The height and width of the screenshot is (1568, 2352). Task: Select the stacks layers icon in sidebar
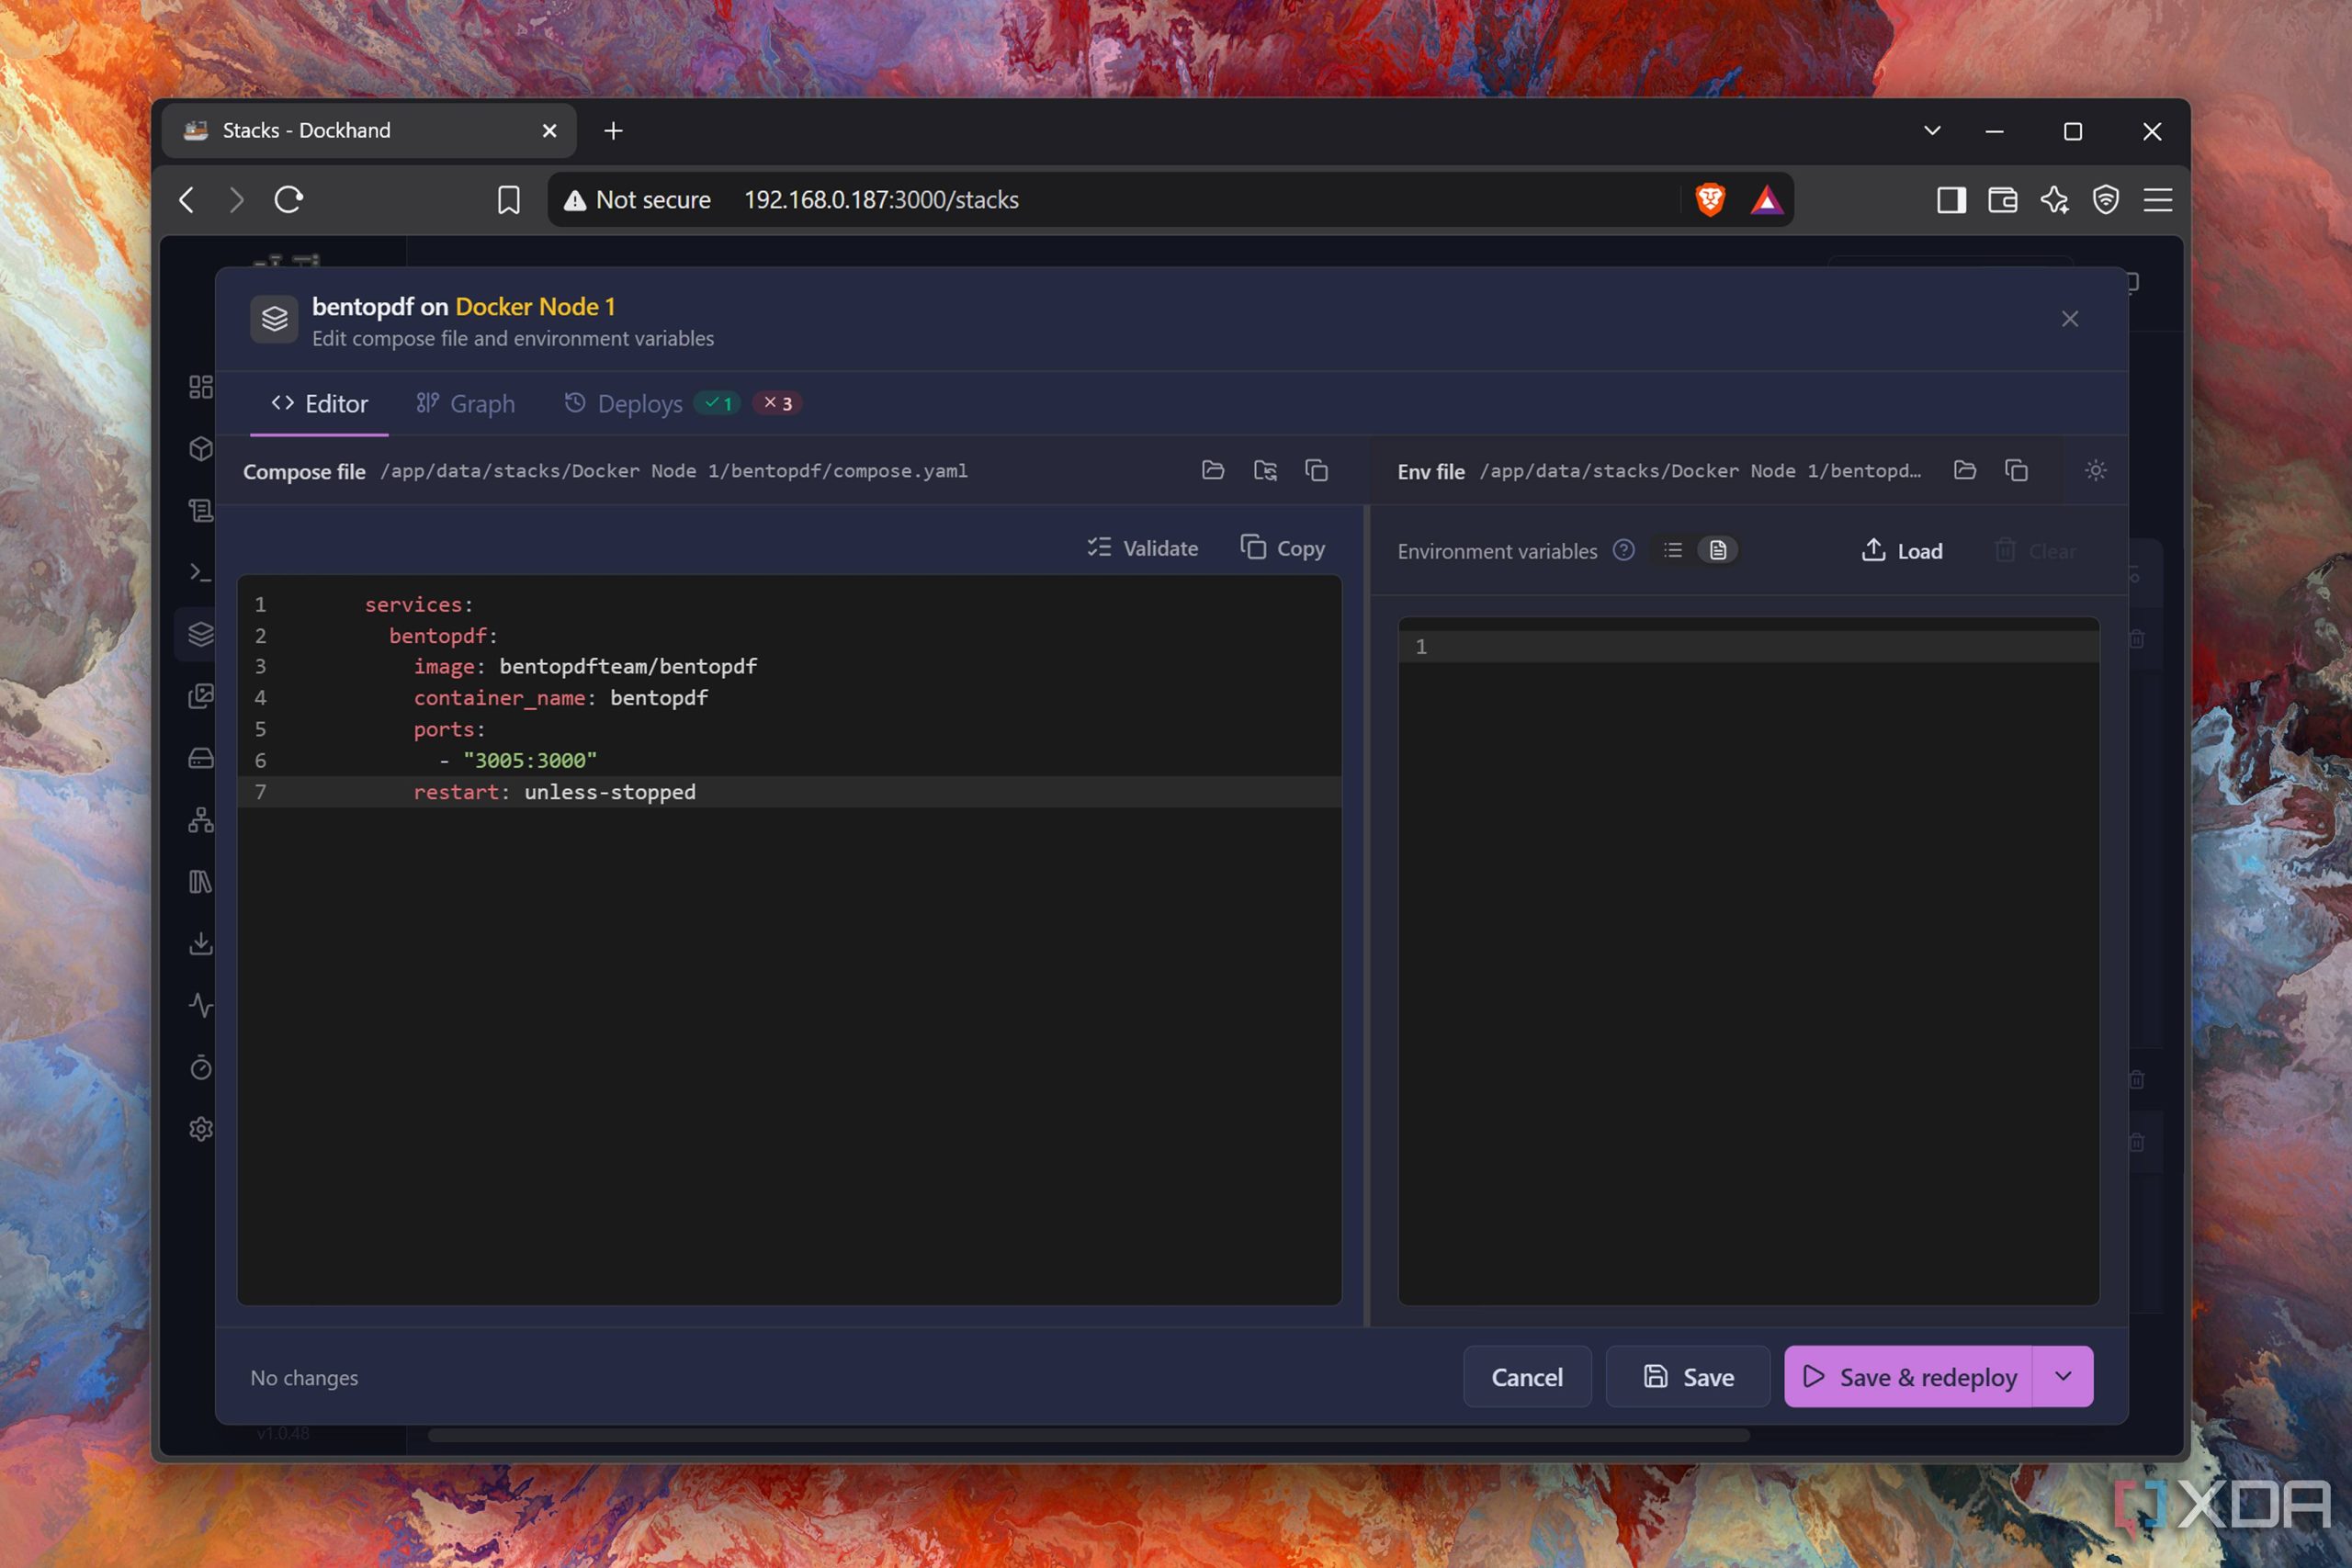(x=201, y=634)
